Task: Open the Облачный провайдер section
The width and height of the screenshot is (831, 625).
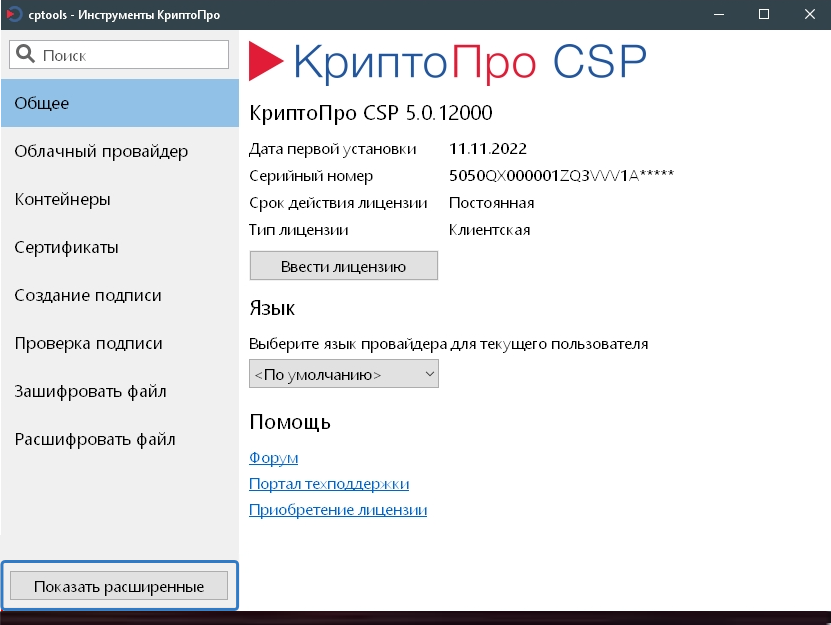Action: click(x=120, y=151)
